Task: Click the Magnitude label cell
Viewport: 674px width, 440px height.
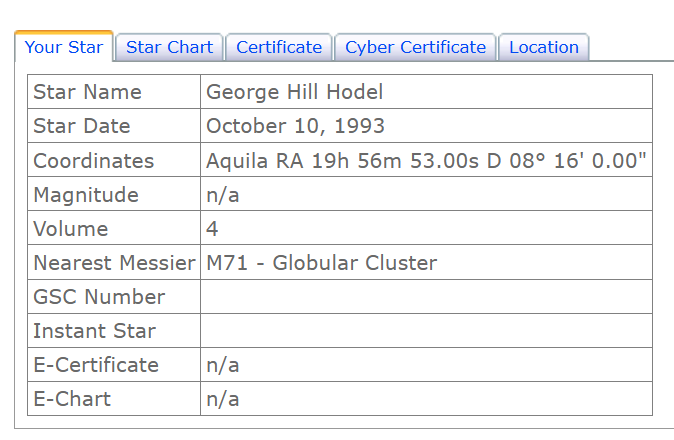Action: pos(86,195)
